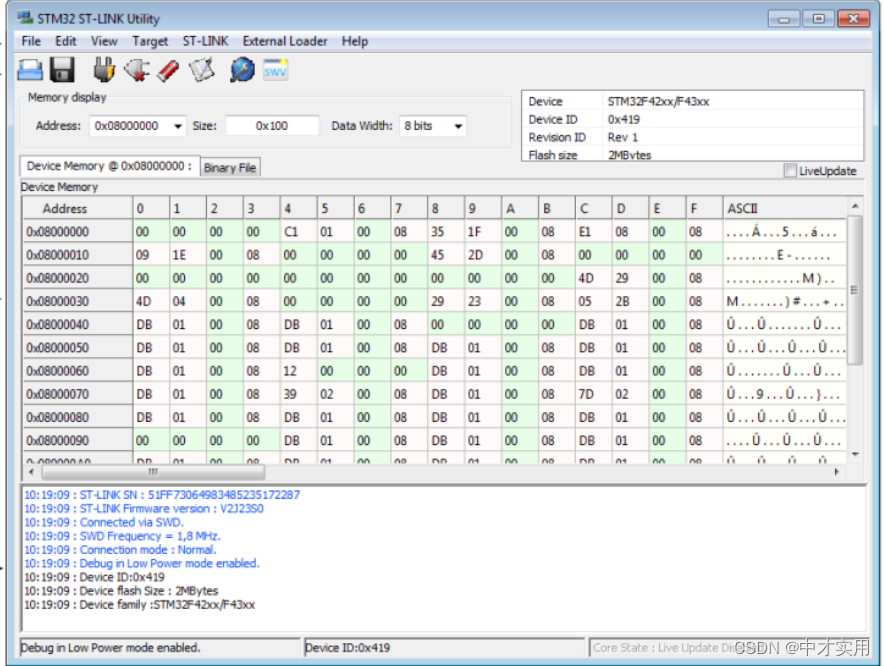Click log line Connection mode : Normal
This screenshot has width=884, height=666.
tap(120, 549)
